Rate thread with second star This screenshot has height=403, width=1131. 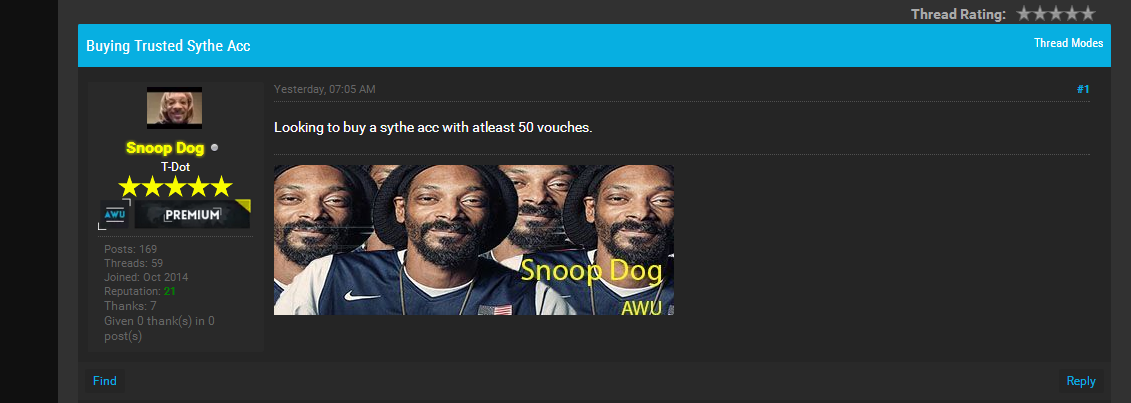tap(1040, 13)
